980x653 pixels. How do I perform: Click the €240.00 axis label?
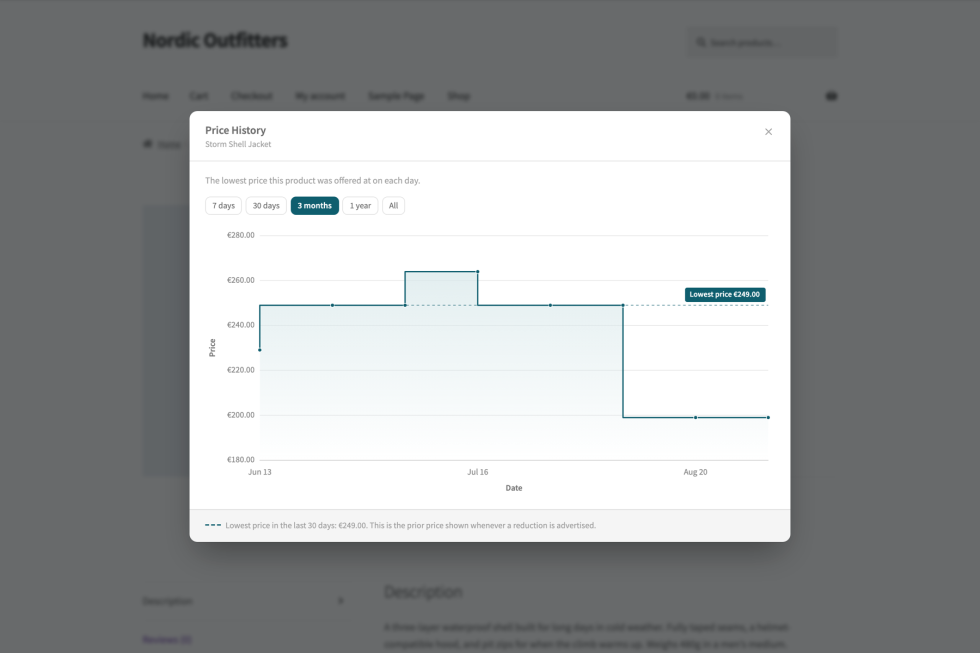241,325
